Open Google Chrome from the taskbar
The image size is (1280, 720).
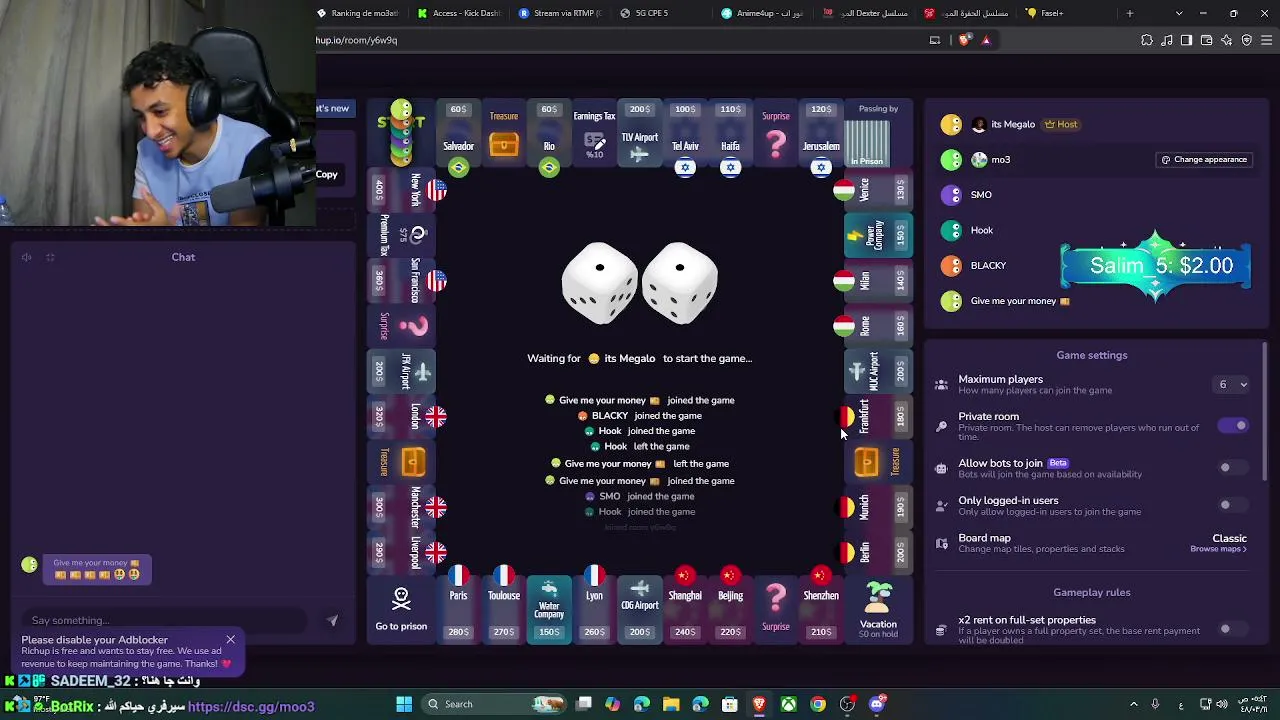pyautogui.click(x=818, y=704)
